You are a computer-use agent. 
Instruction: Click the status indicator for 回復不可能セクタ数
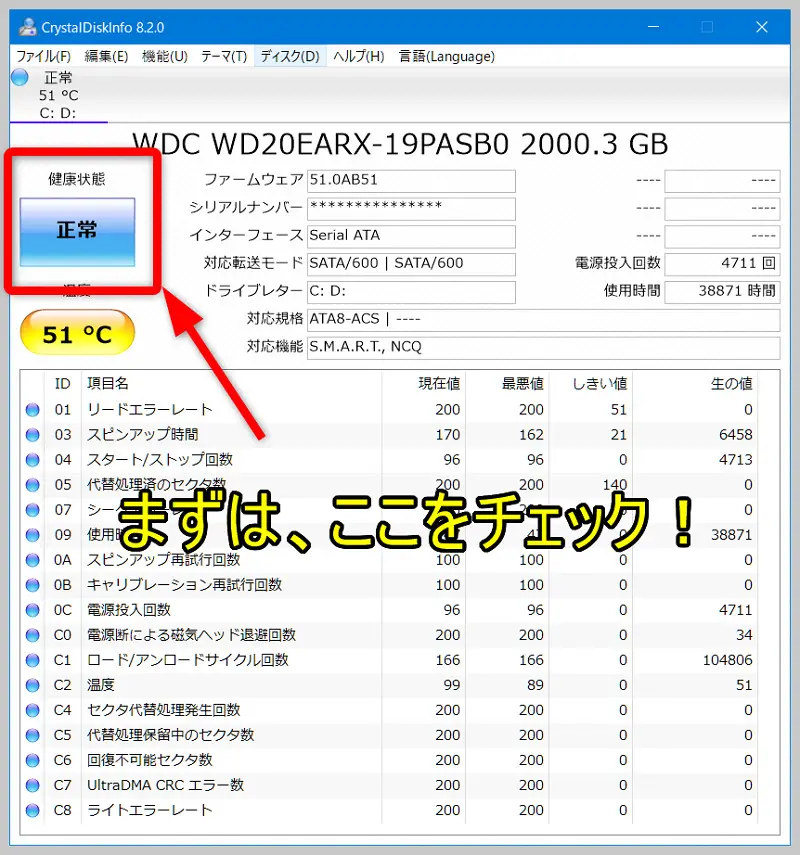click(32, 760)
